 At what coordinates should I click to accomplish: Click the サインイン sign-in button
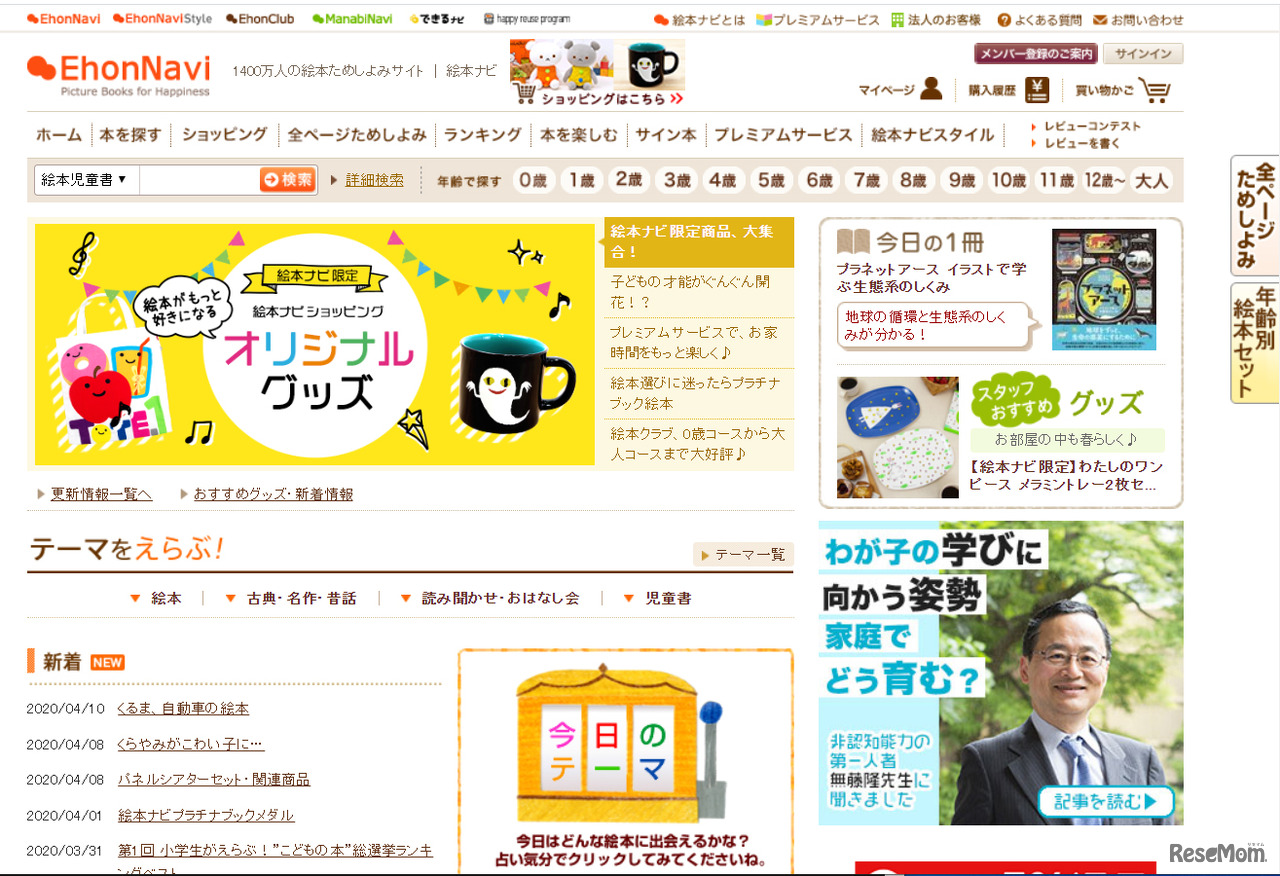[x=1144, y=54]
